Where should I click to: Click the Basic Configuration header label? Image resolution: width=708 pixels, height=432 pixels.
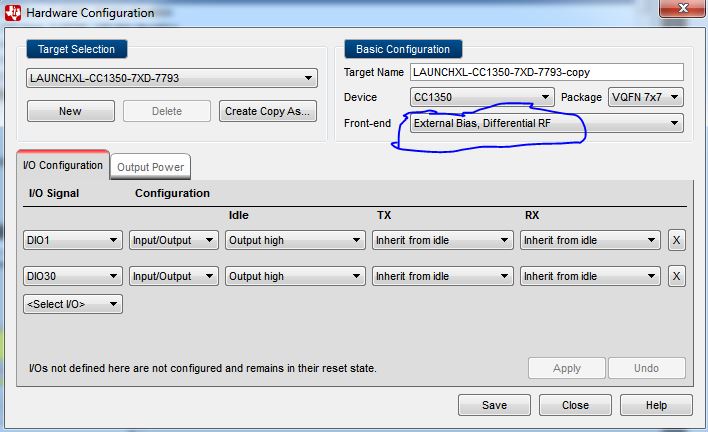403,49
